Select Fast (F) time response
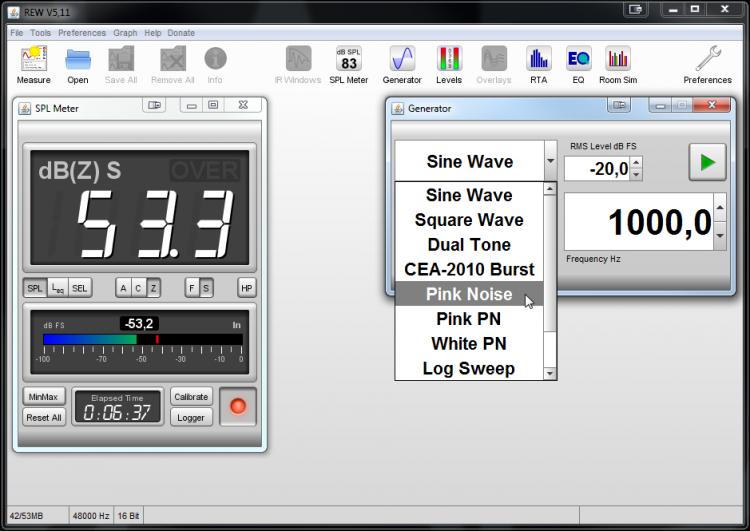Image resolution: width=750 pixels, height=531 pixels. tap(192, 288)
